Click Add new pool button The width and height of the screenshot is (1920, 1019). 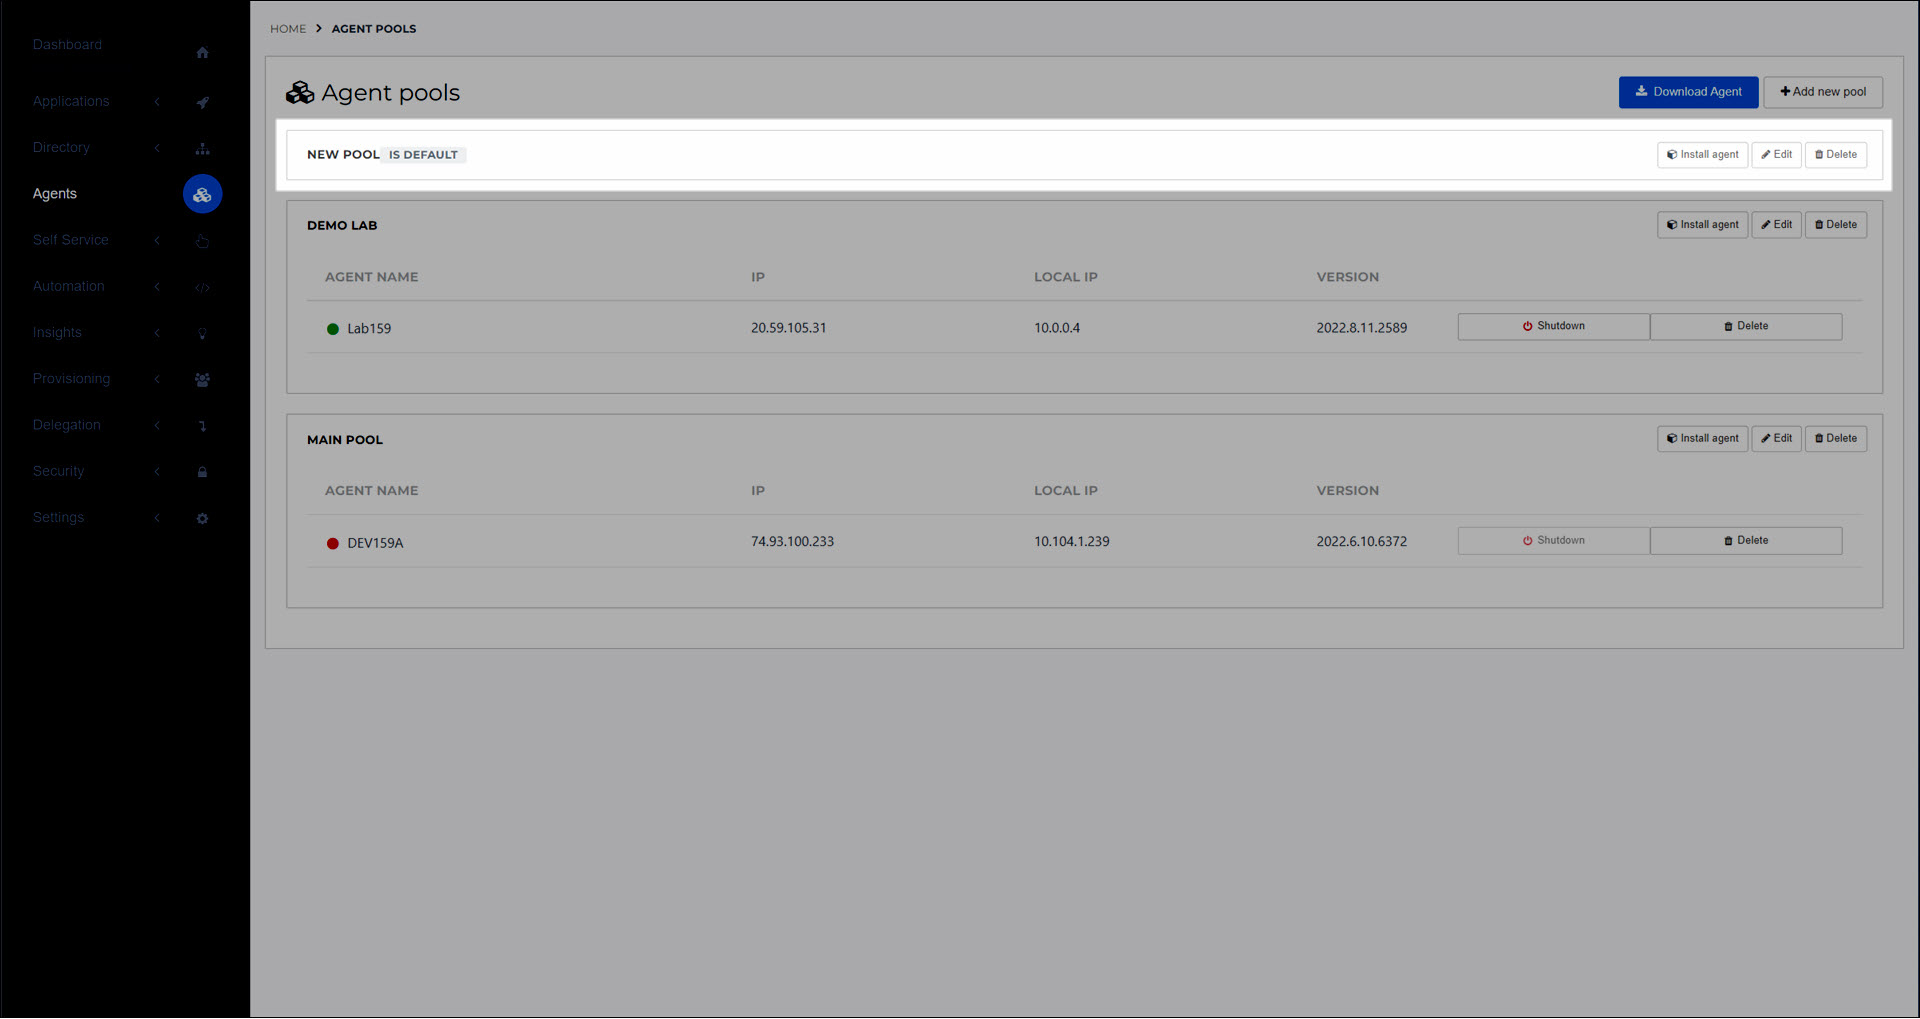coord(1823,92)
